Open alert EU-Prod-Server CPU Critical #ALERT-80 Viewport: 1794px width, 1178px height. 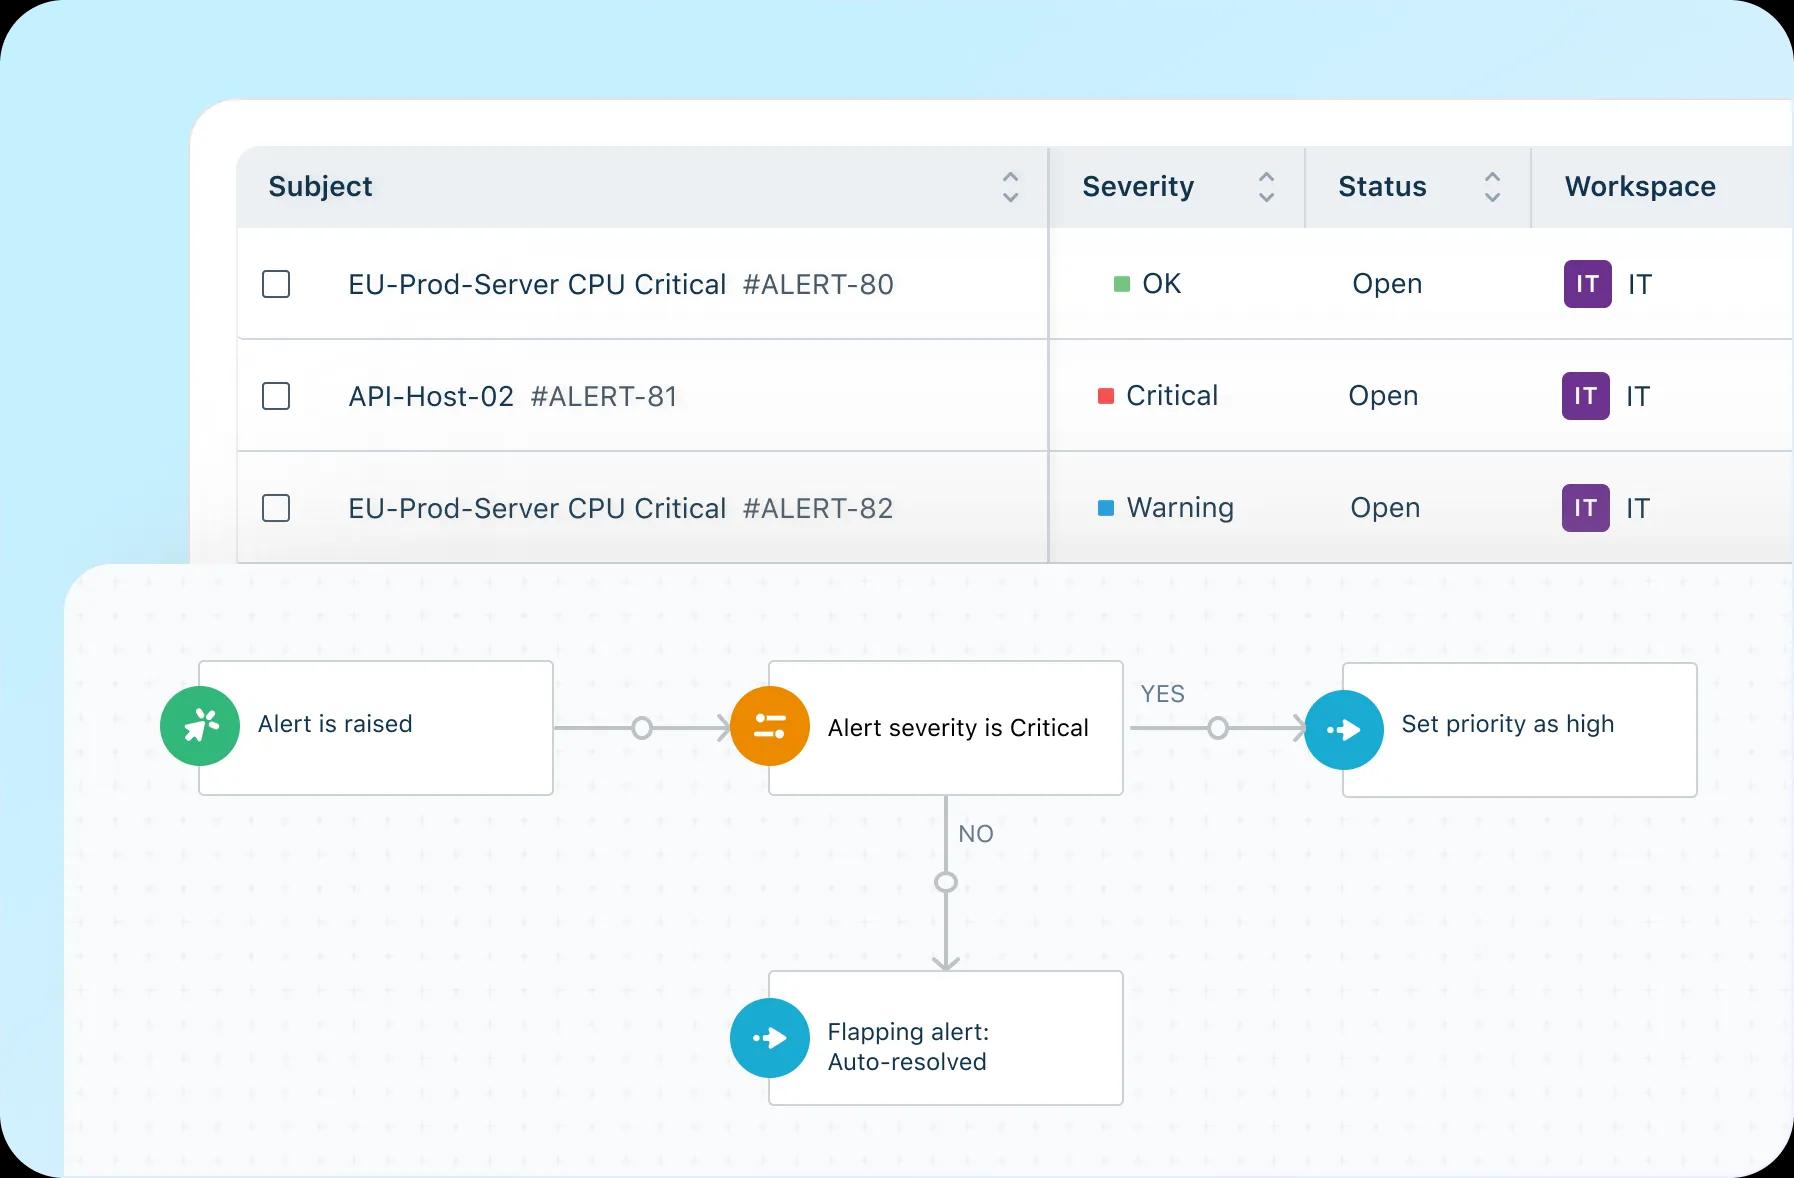point(620,285)
